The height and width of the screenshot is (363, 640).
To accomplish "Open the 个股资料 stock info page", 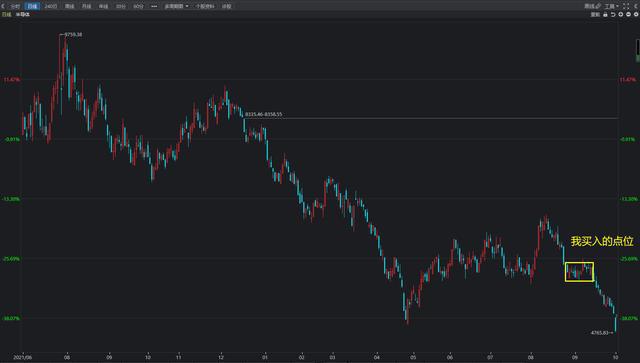I will tap(205, 6).
